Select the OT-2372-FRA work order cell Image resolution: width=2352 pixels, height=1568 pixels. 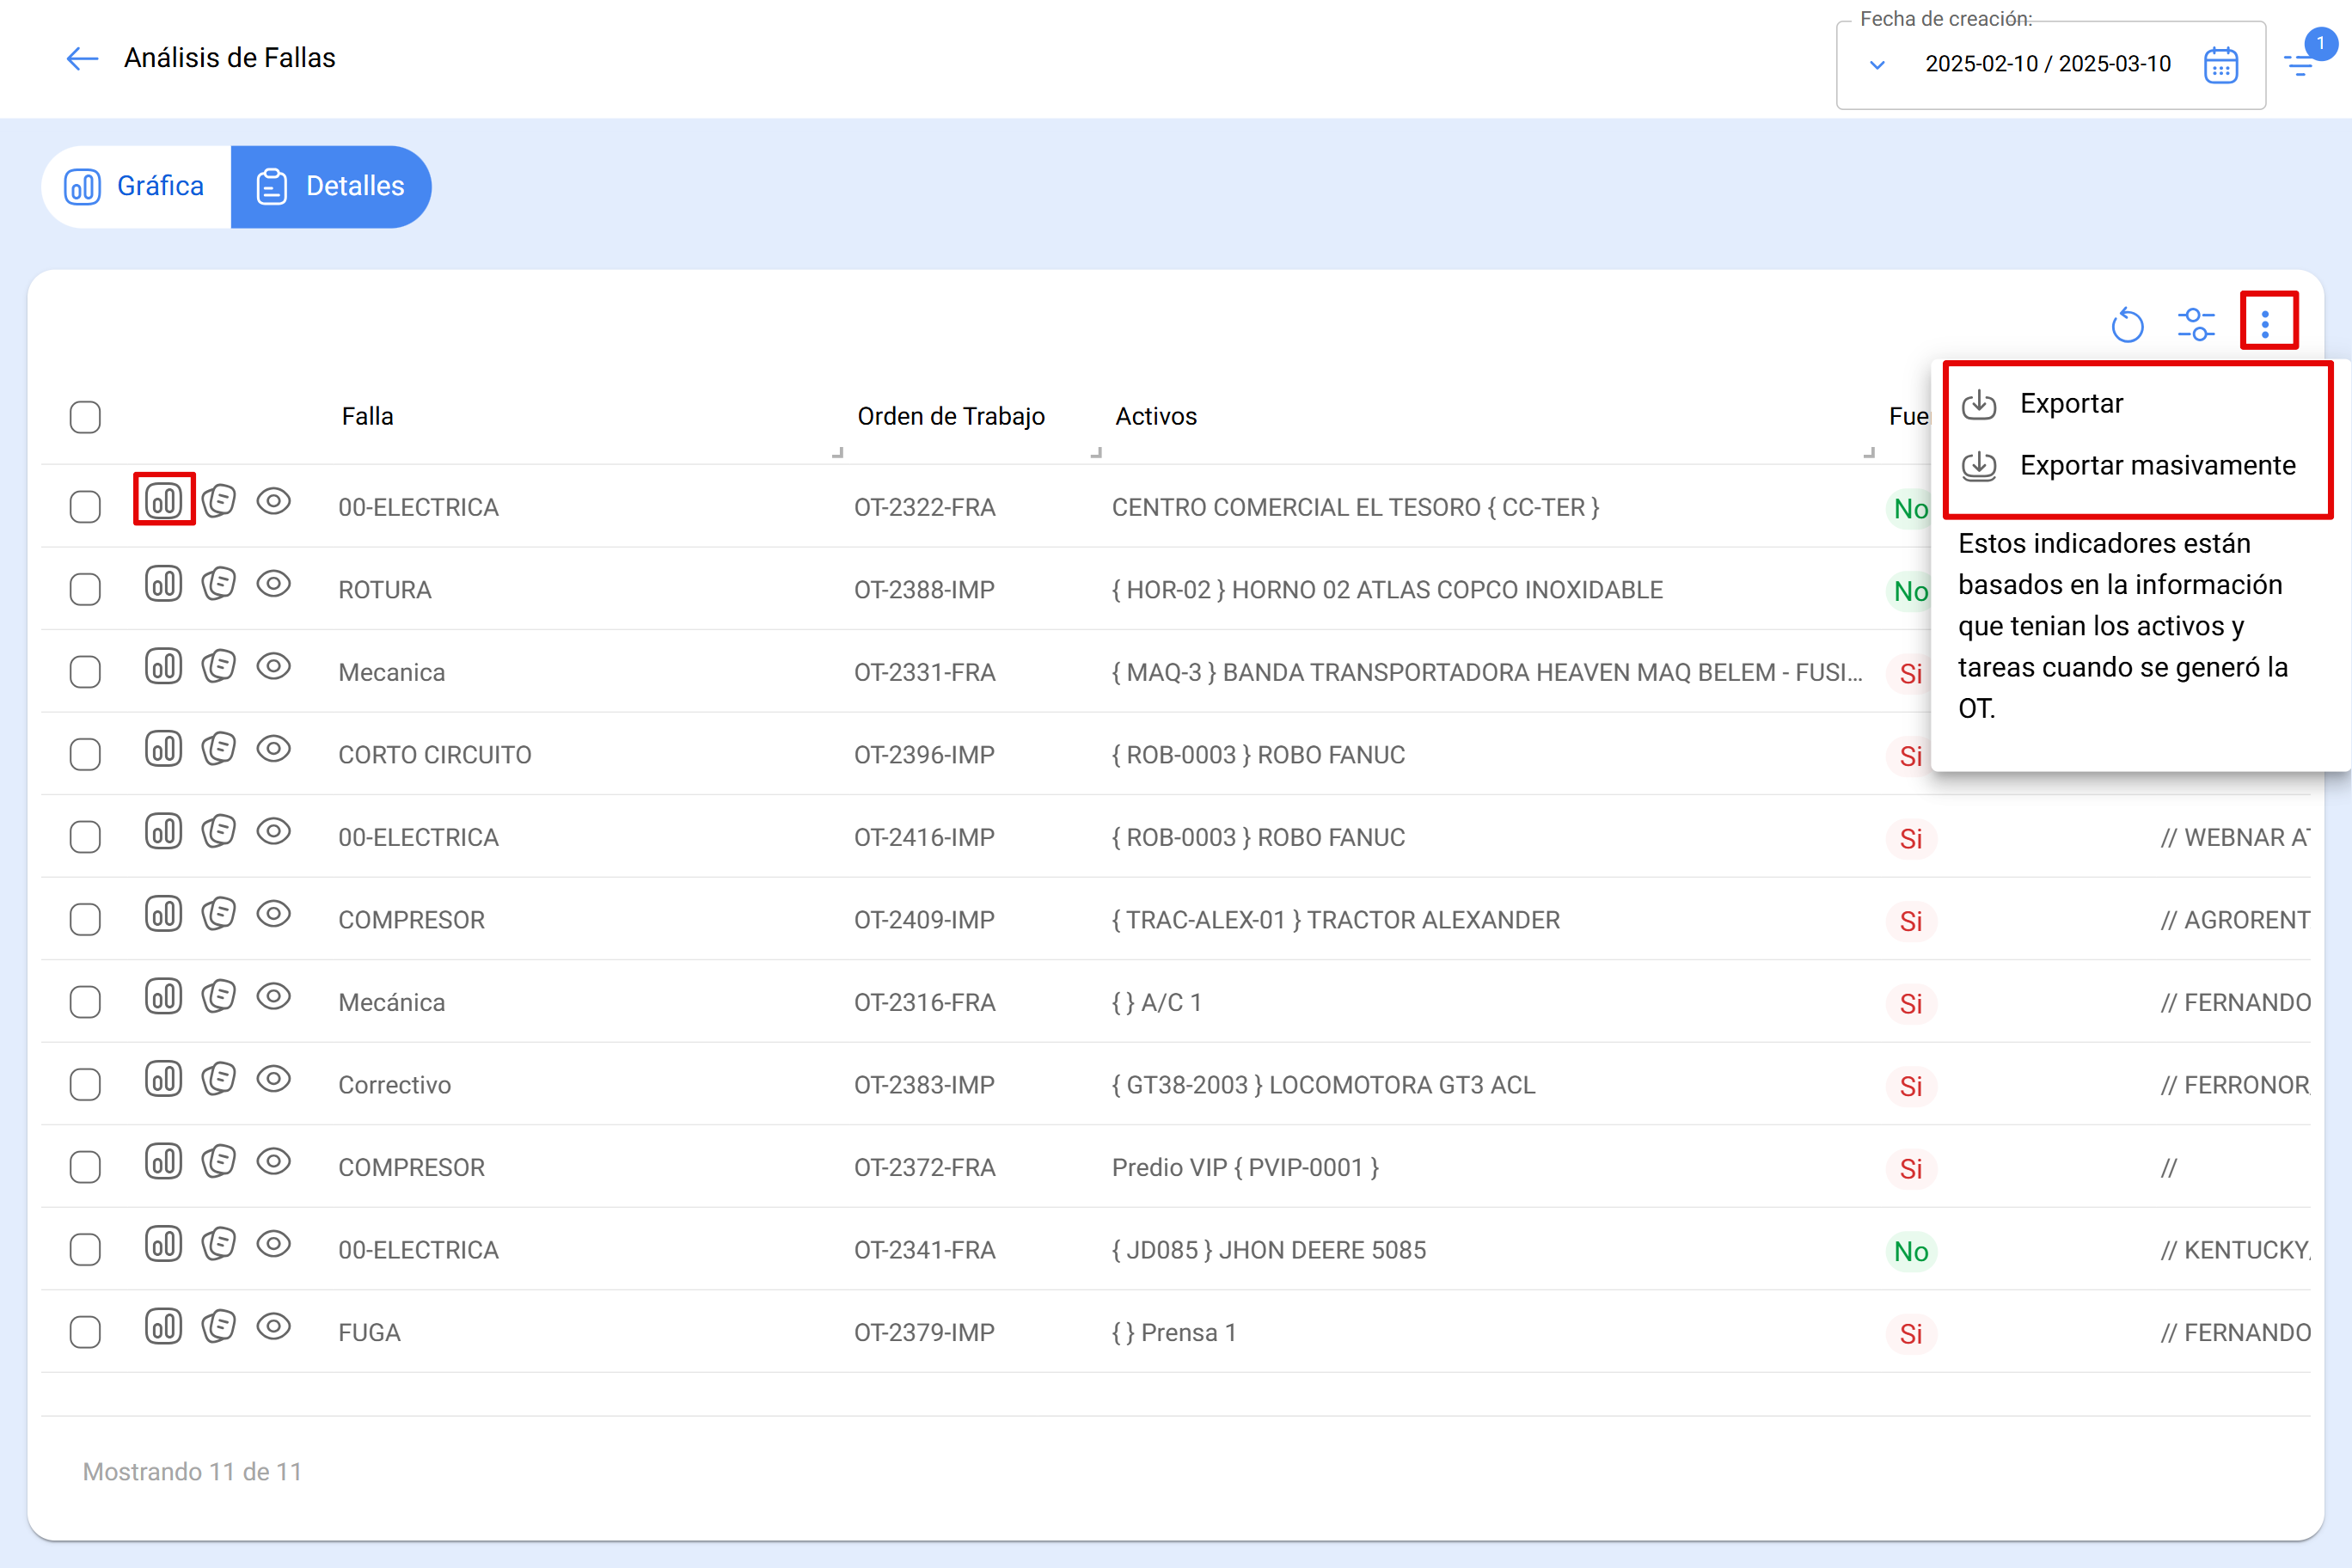pos(924,1167)
